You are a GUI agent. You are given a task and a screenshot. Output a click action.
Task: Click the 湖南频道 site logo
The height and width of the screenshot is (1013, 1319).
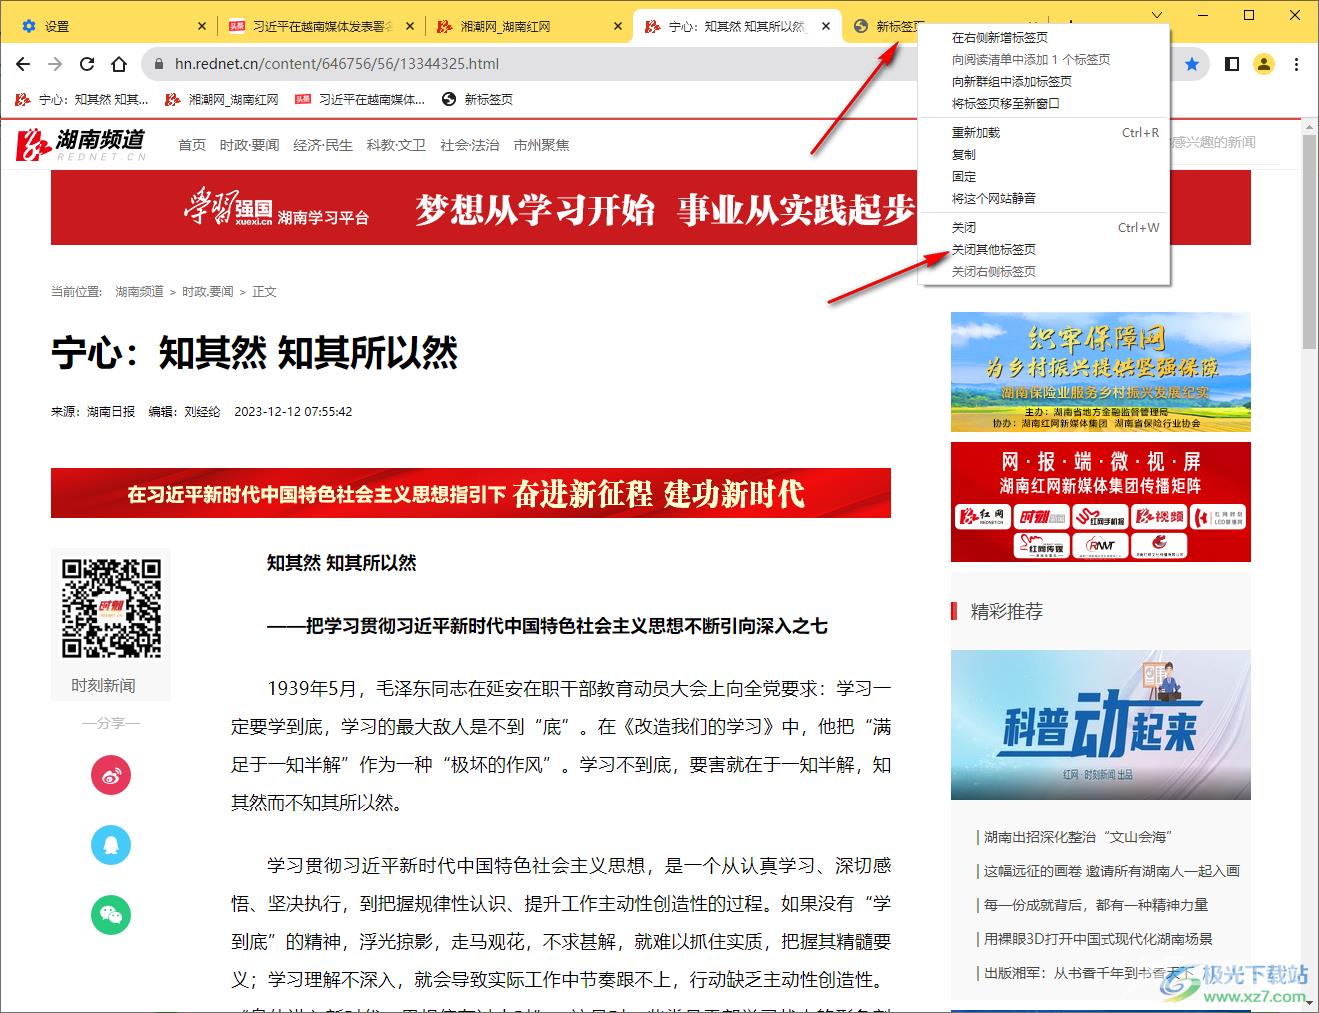click(82, 144)
